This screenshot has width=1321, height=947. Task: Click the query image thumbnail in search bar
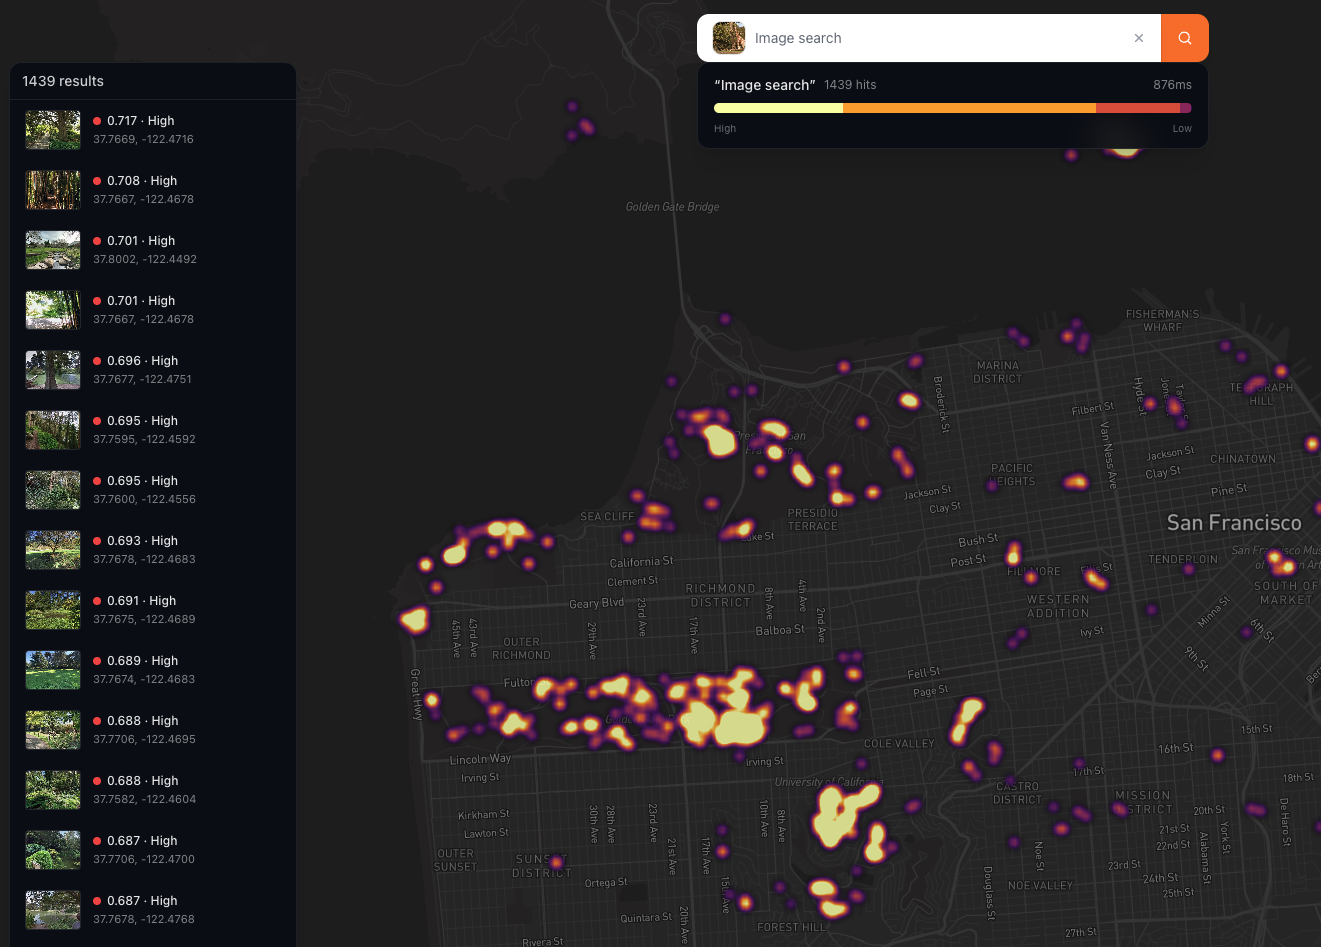pos(728,38)
